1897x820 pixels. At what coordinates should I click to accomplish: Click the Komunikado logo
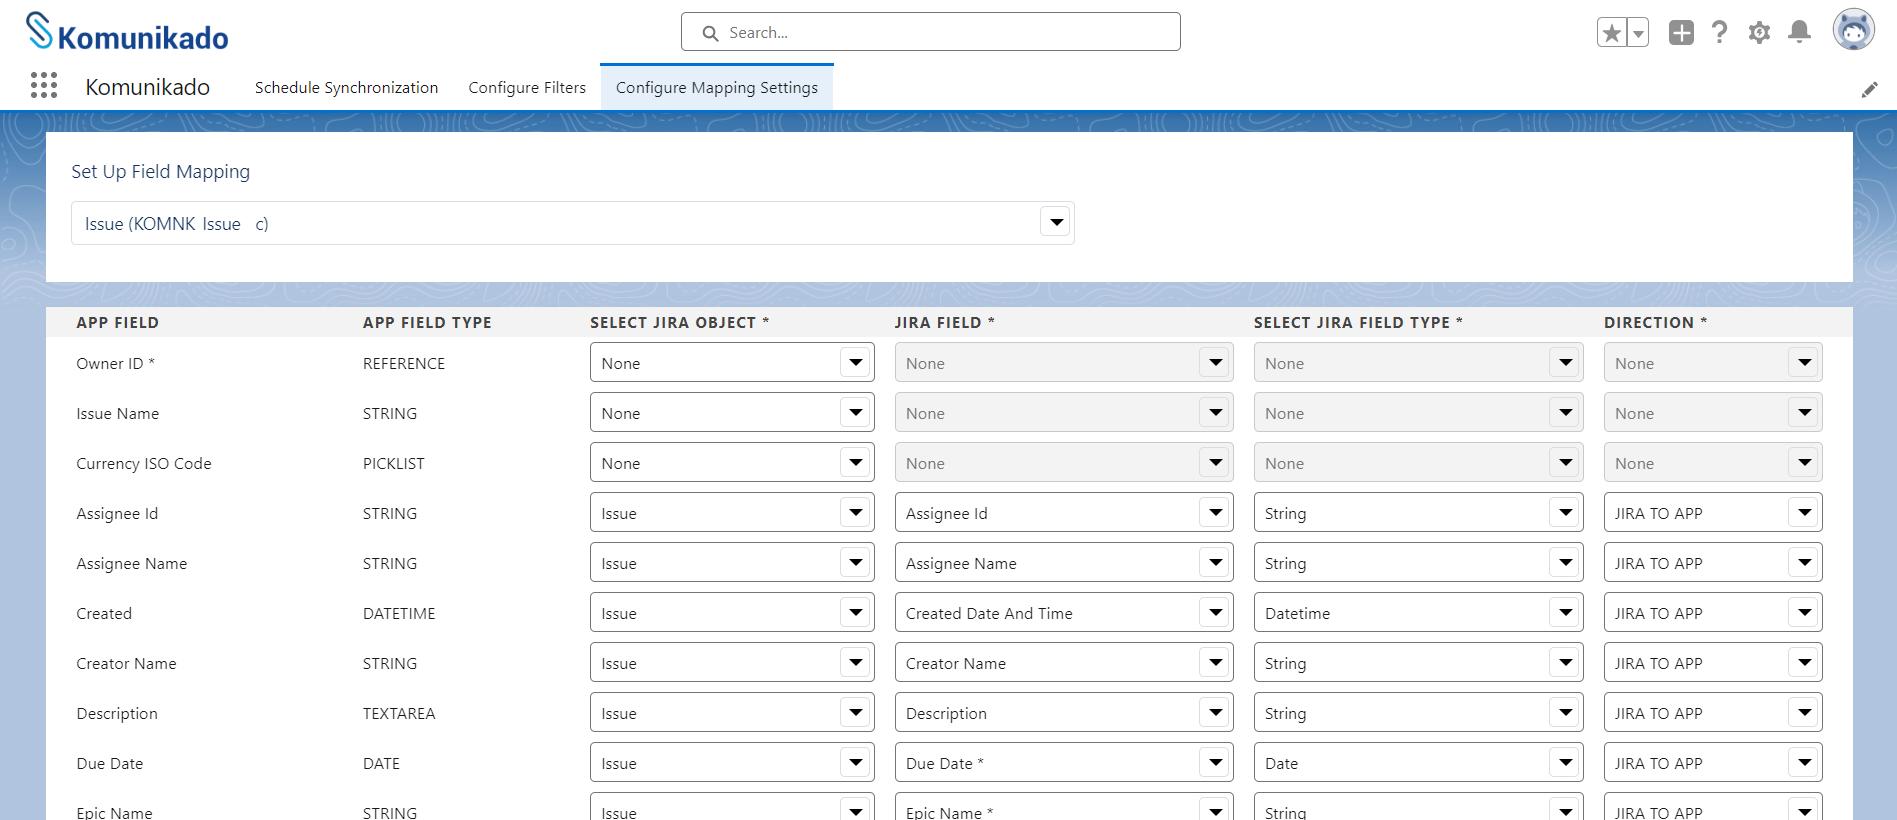tap(127, 32)
